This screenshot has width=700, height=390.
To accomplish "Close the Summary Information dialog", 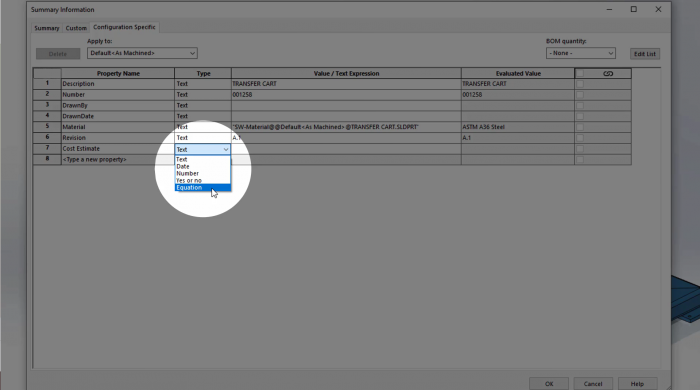I will pos(658,9).
